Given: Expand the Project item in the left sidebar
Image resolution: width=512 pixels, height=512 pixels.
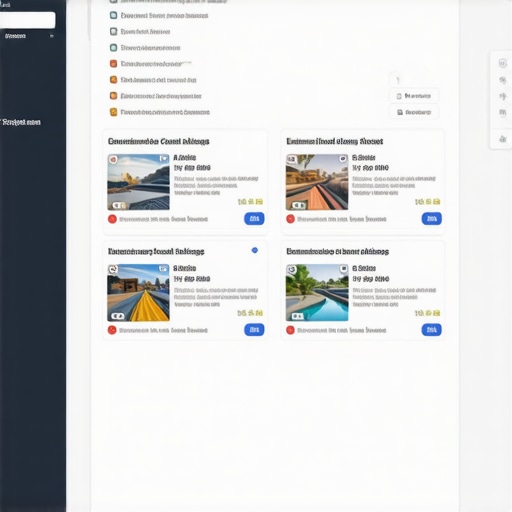Looking at the screenshot, I should [x=21, y=122].
